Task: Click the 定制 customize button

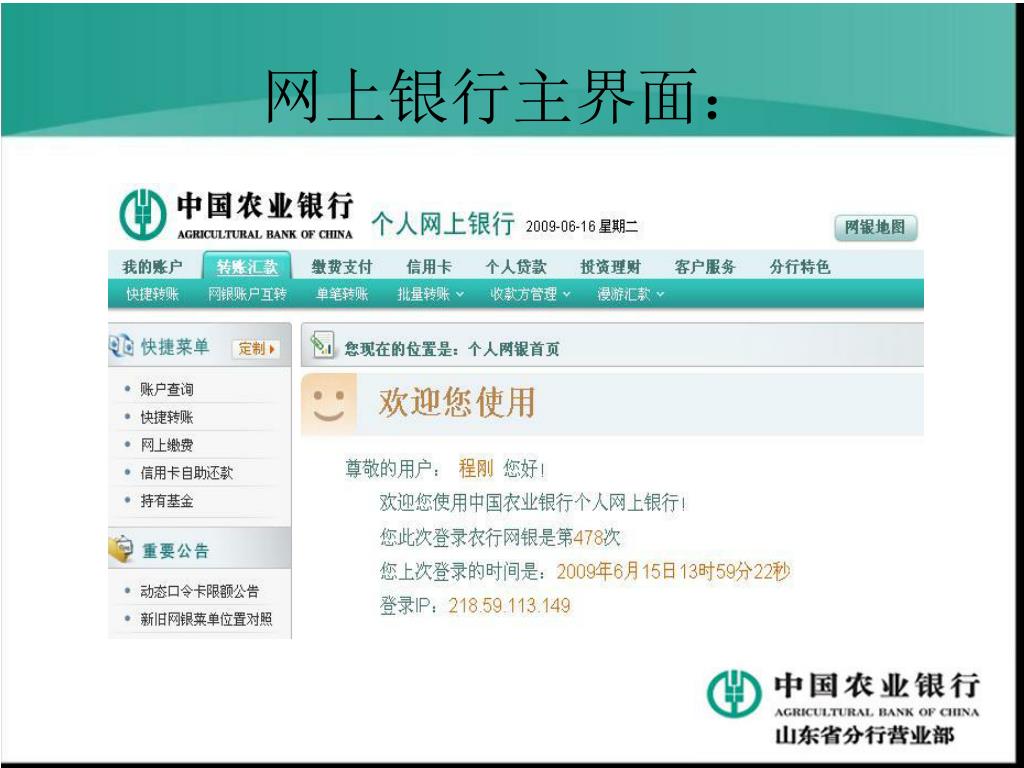Action: (x=257, y=348)
